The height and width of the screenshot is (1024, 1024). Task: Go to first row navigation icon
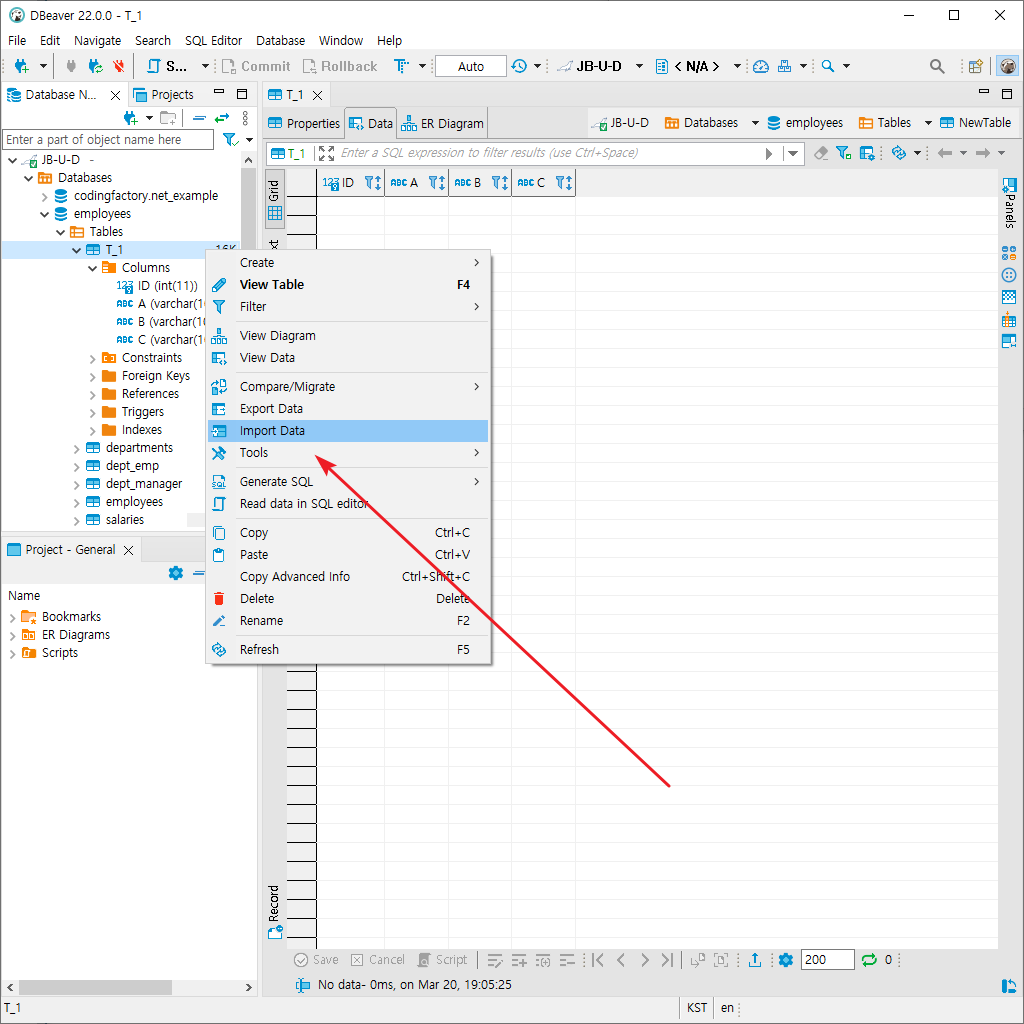(598, 959)
